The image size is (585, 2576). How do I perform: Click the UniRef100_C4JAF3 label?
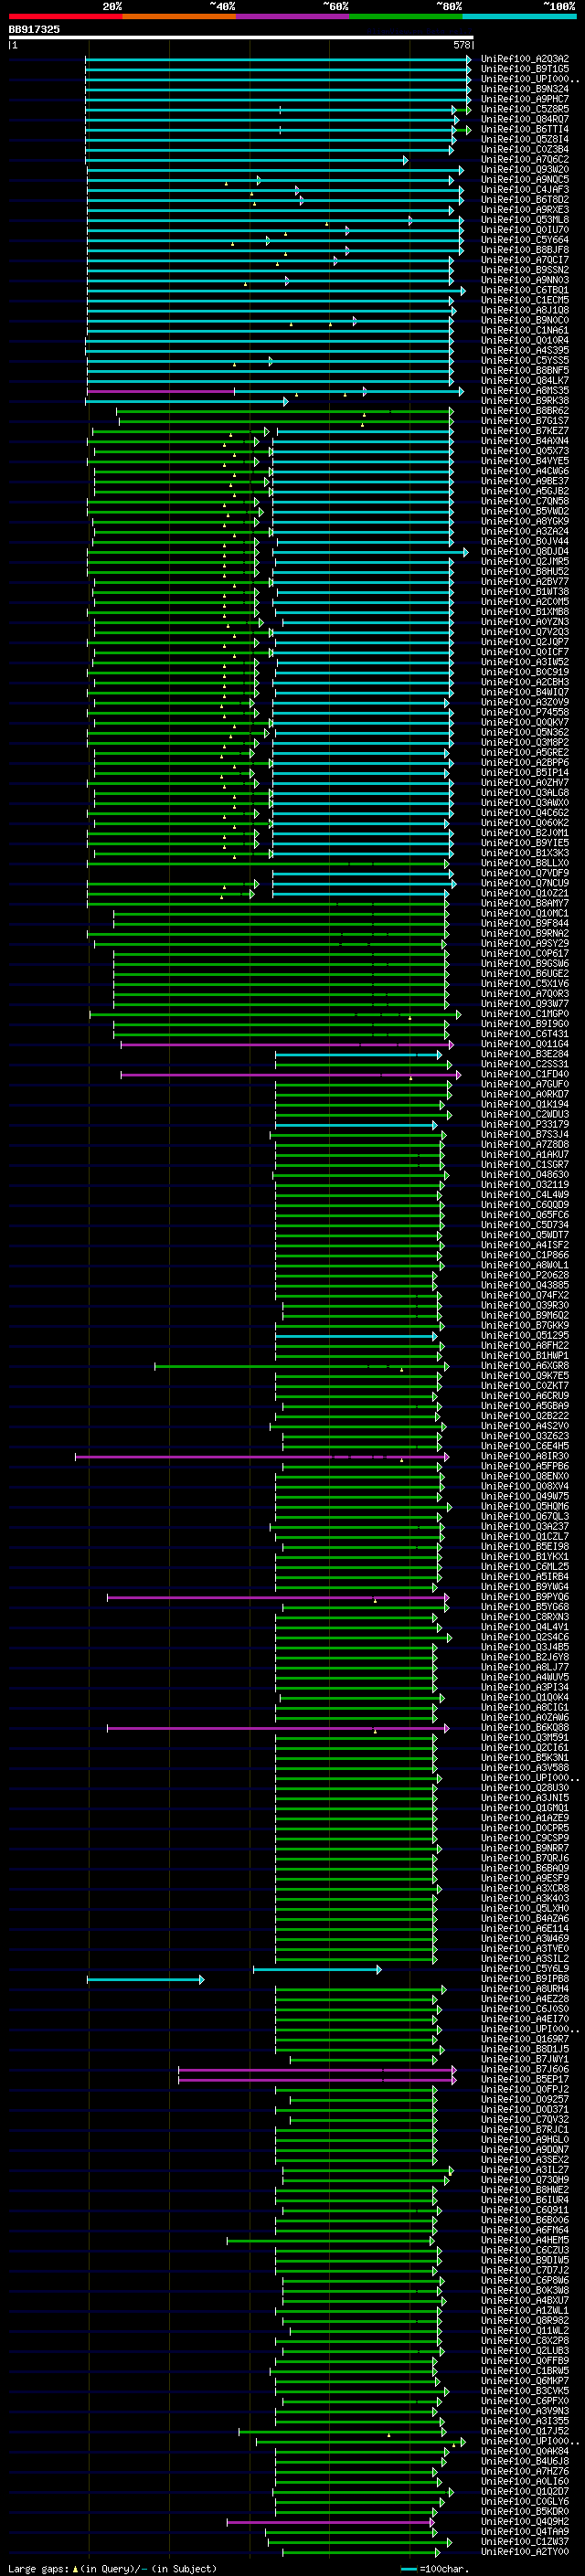(525, 189)
